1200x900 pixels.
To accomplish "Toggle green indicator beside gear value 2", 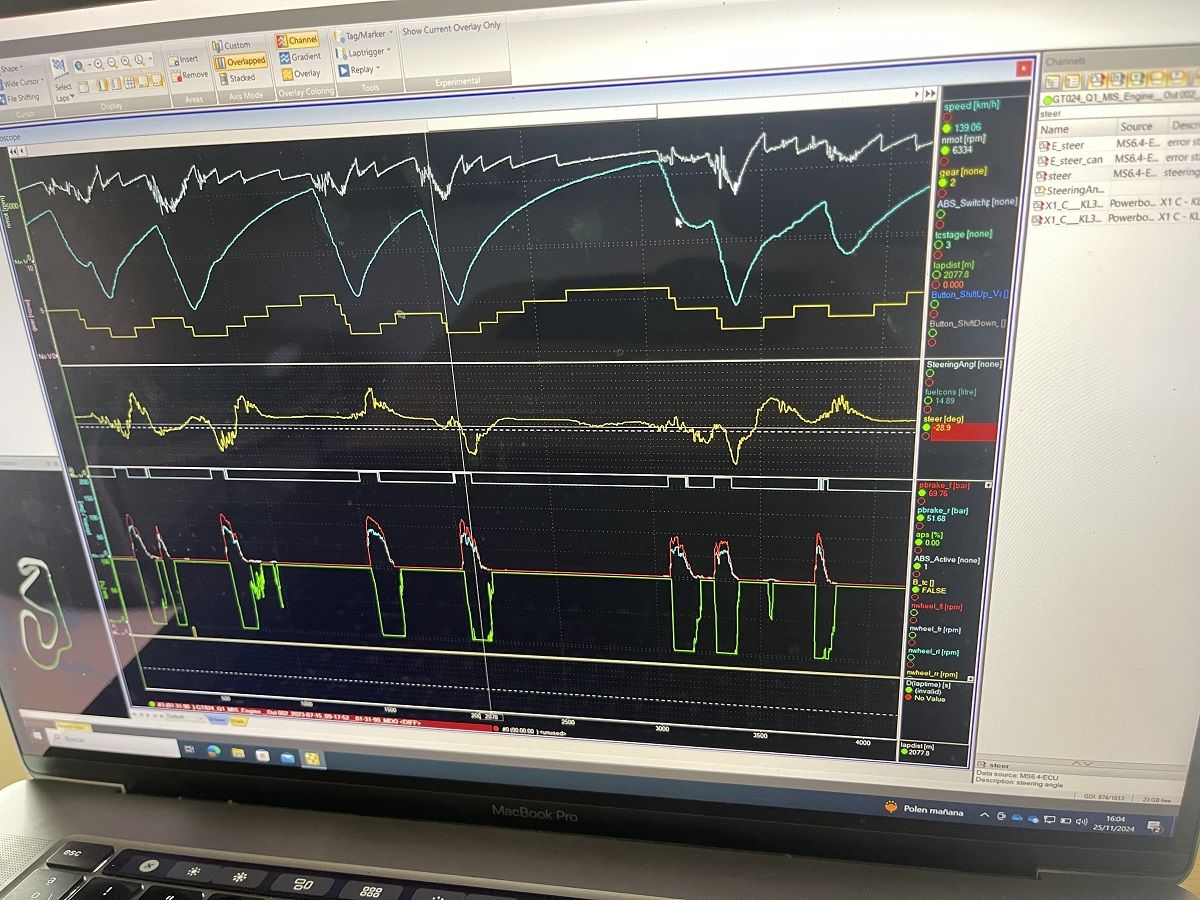I will coord(944,183).
